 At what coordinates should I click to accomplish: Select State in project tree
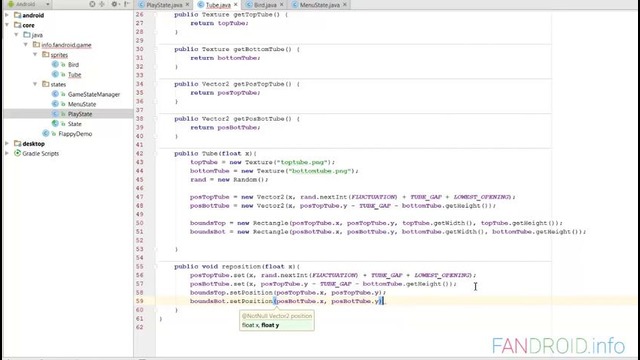coord(75,123)
